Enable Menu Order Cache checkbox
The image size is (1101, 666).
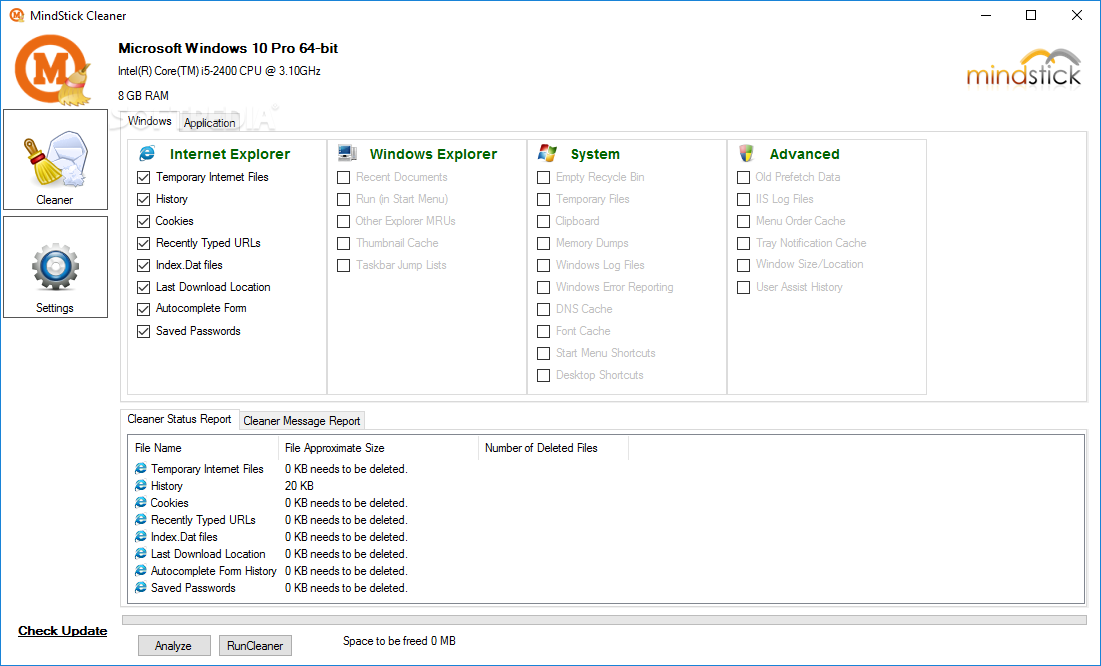(x=744, y=221)
